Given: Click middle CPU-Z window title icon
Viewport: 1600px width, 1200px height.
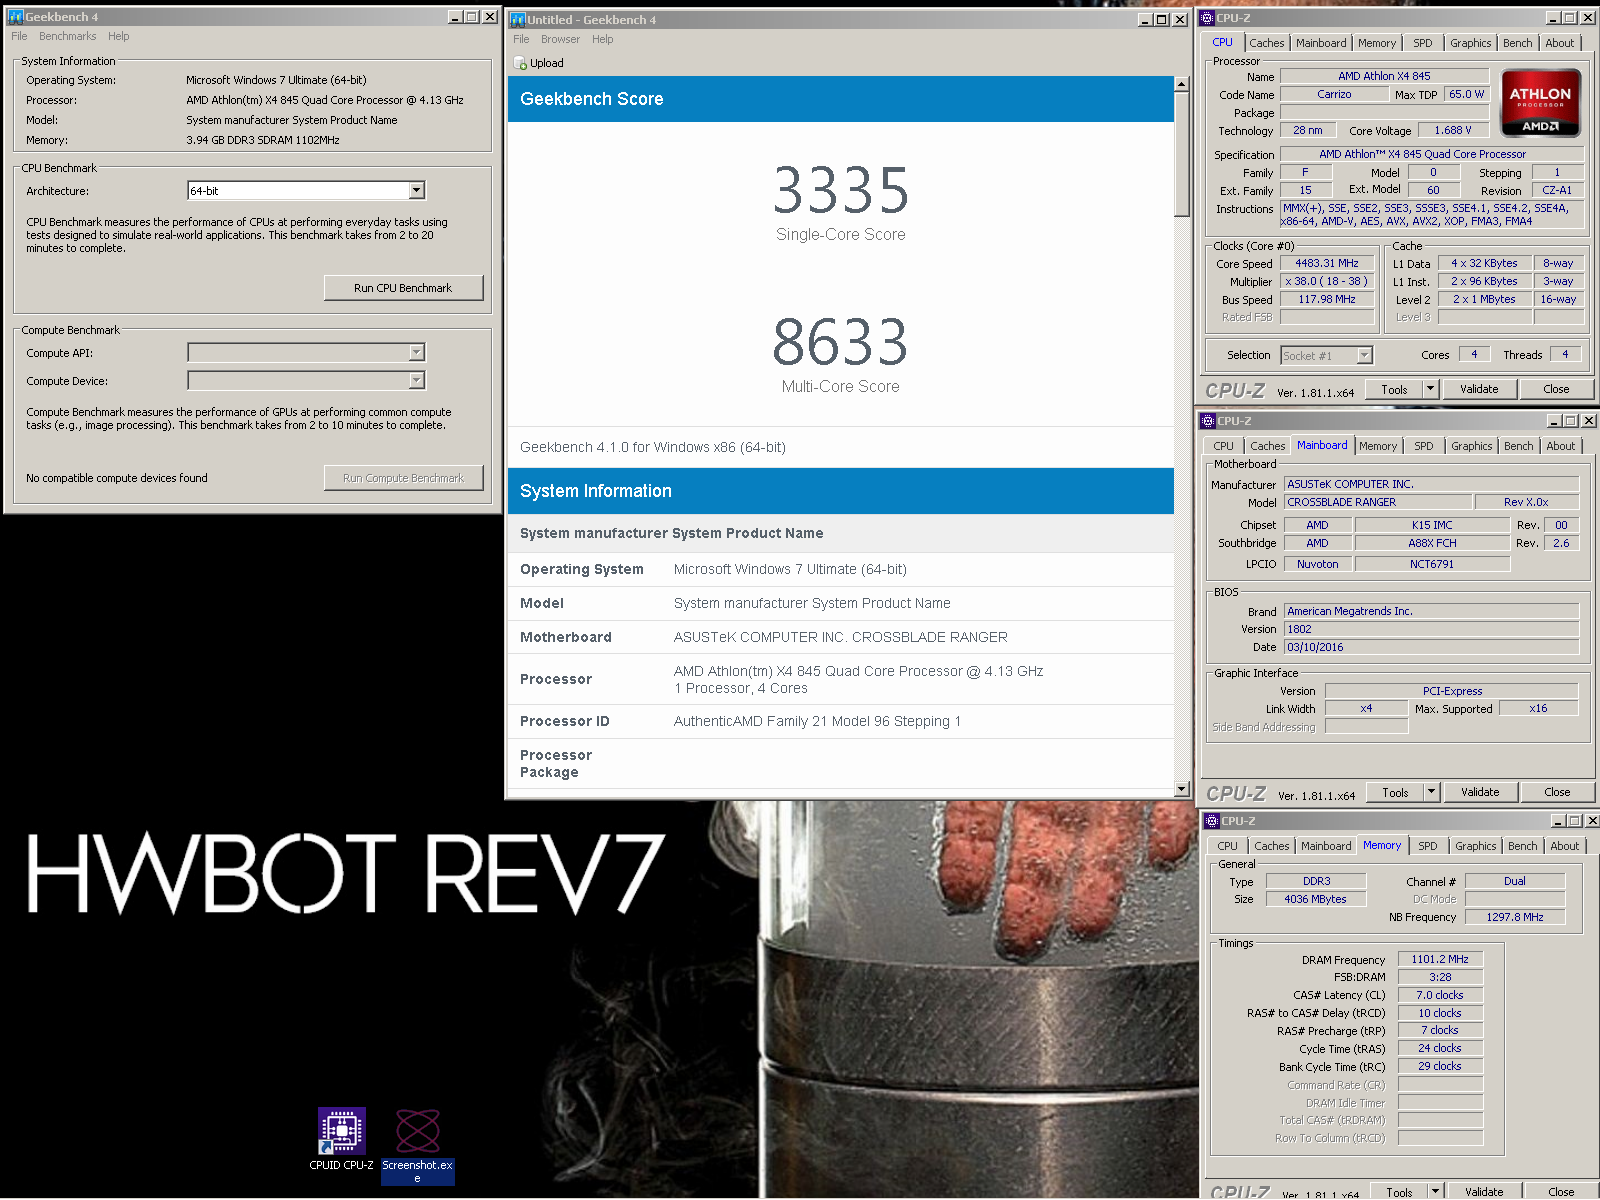Looking at the screenshot, I should pyautogui.click(x=1208, y=421).
